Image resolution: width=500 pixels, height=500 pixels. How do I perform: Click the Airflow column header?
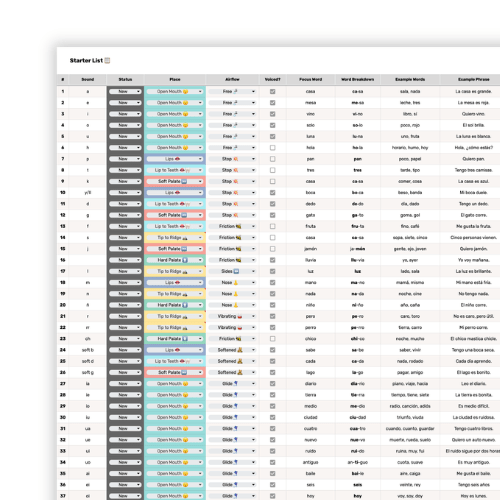(232, 79)
